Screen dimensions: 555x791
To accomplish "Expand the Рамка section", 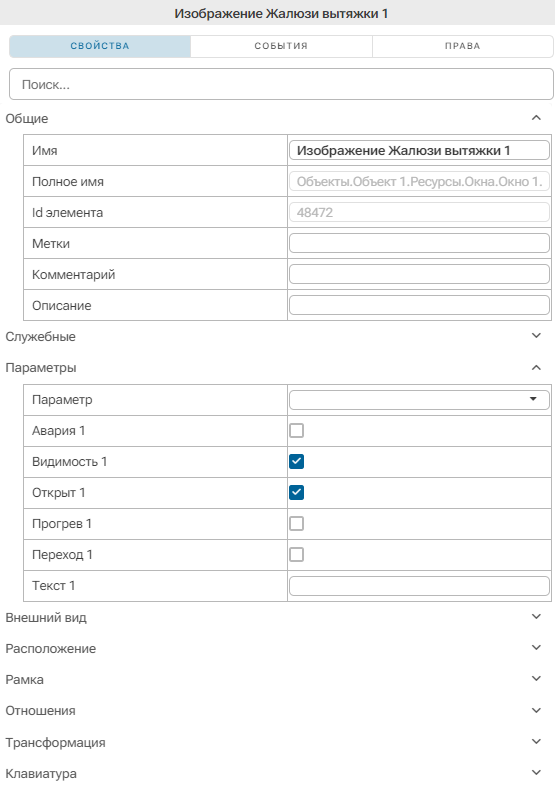I will (x=536, y=679).
